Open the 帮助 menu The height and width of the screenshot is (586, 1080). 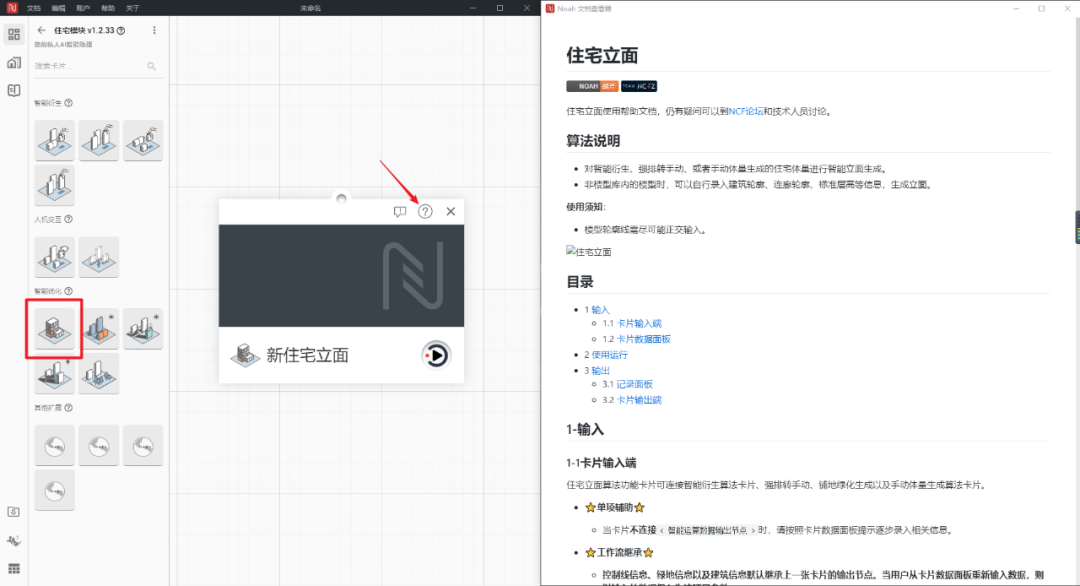point(108,8)
